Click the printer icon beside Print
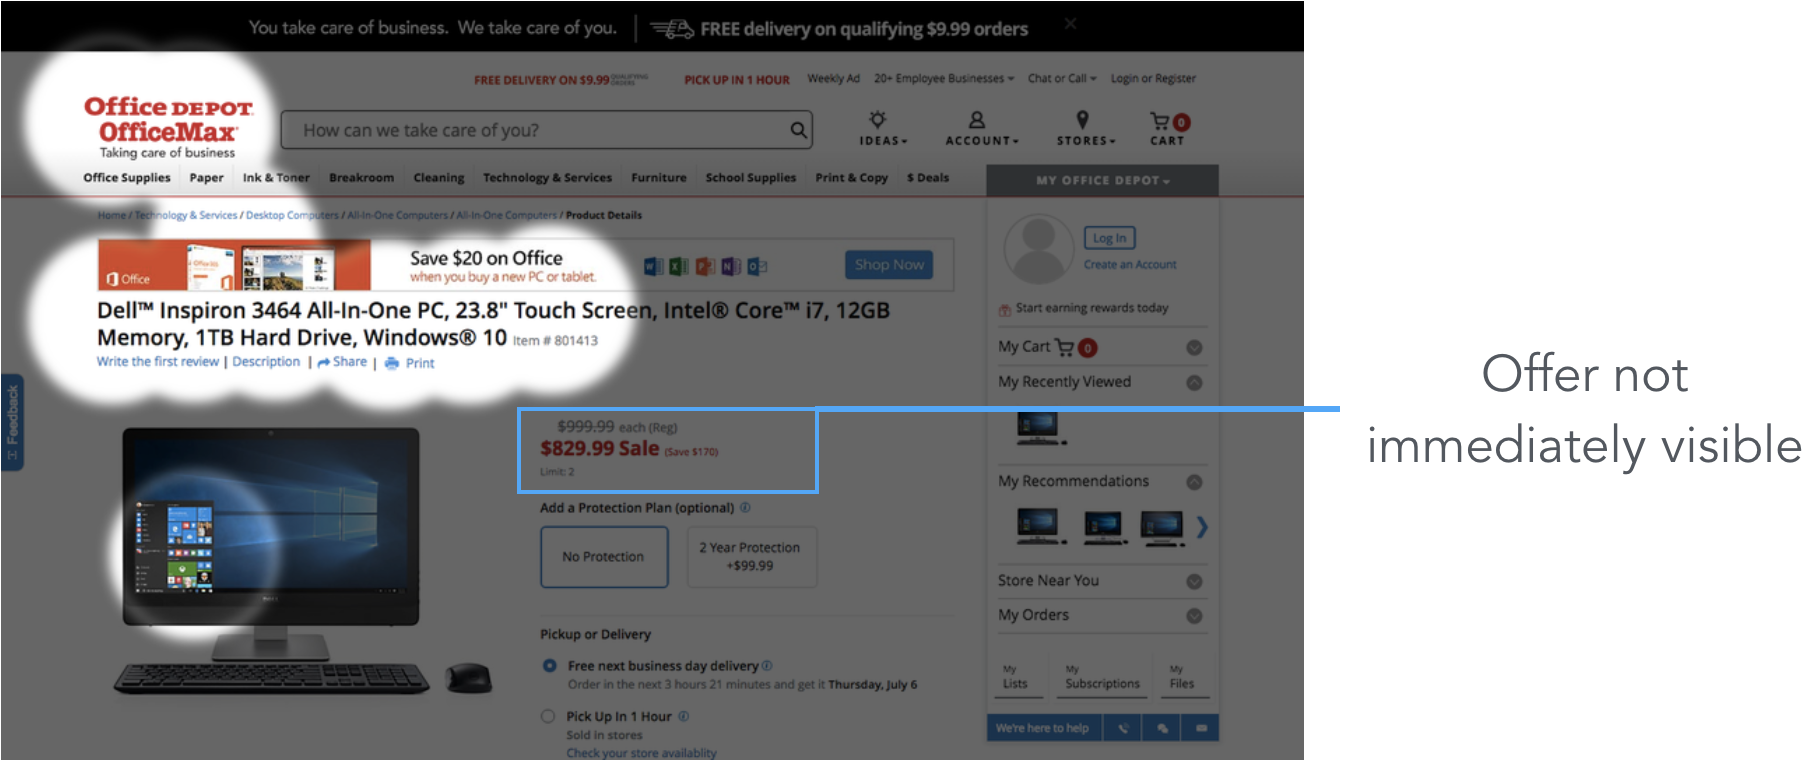 392,363
